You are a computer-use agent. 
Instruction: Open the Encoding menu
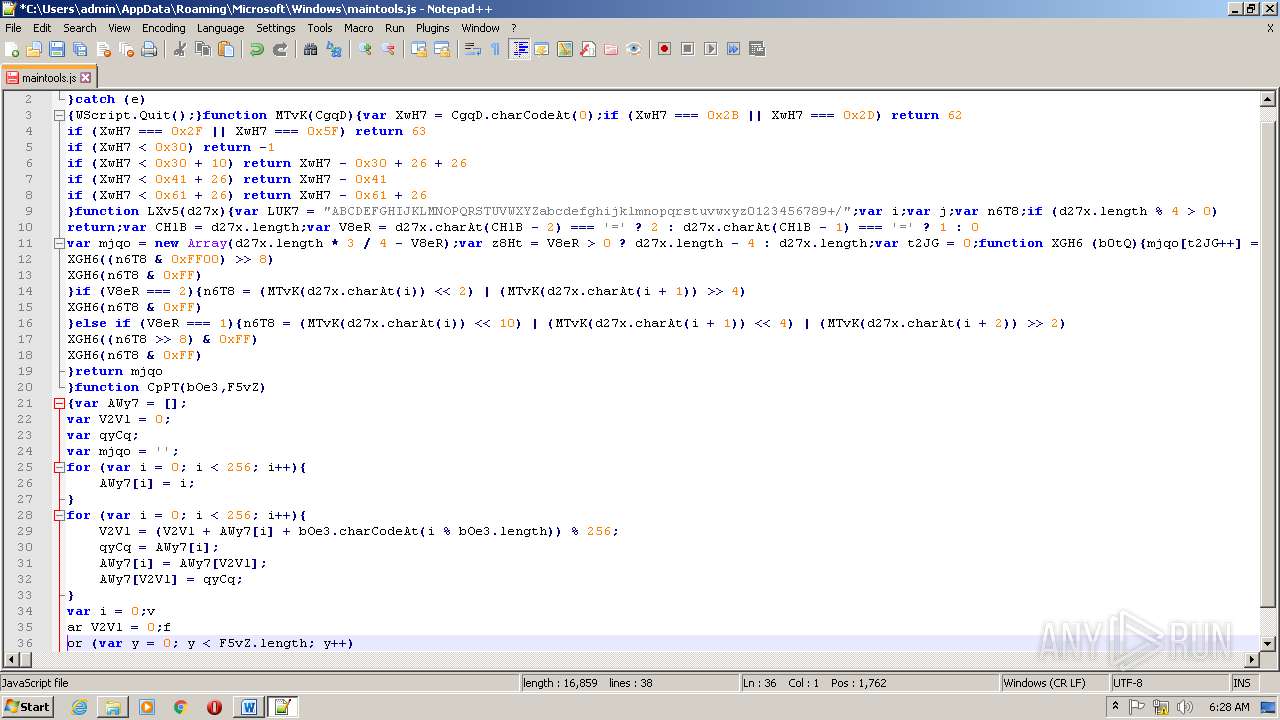164,28
